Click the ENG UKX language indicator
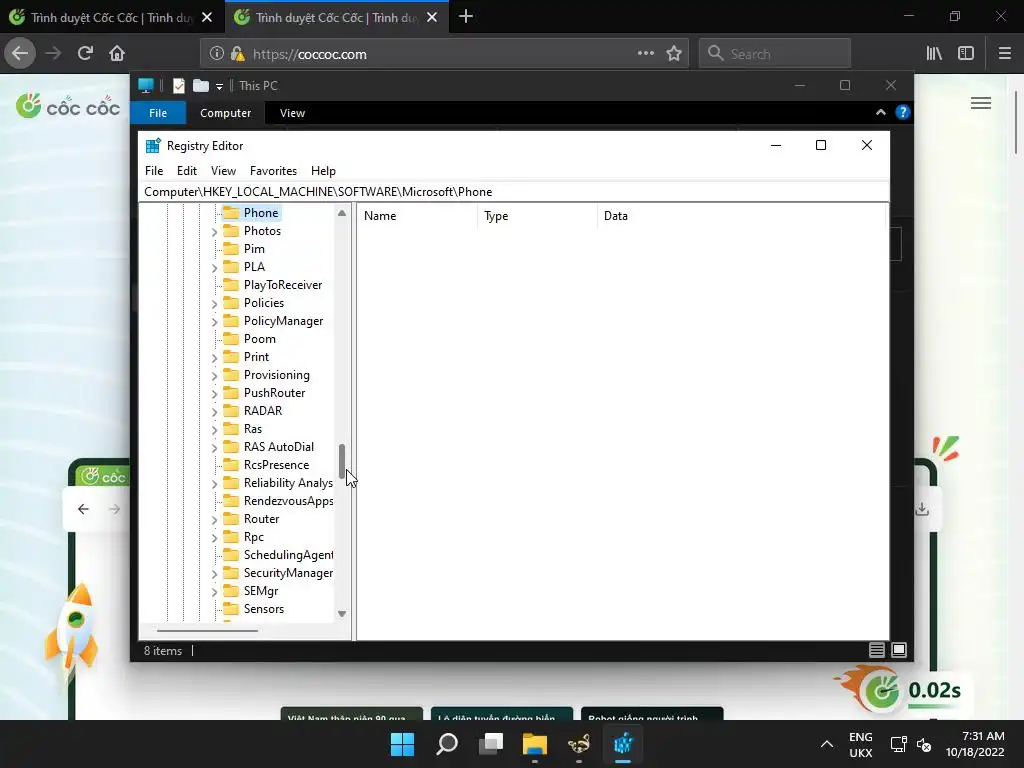This screenshot has height=768, width=1024. pyautogui.click(x=860, y=744)
